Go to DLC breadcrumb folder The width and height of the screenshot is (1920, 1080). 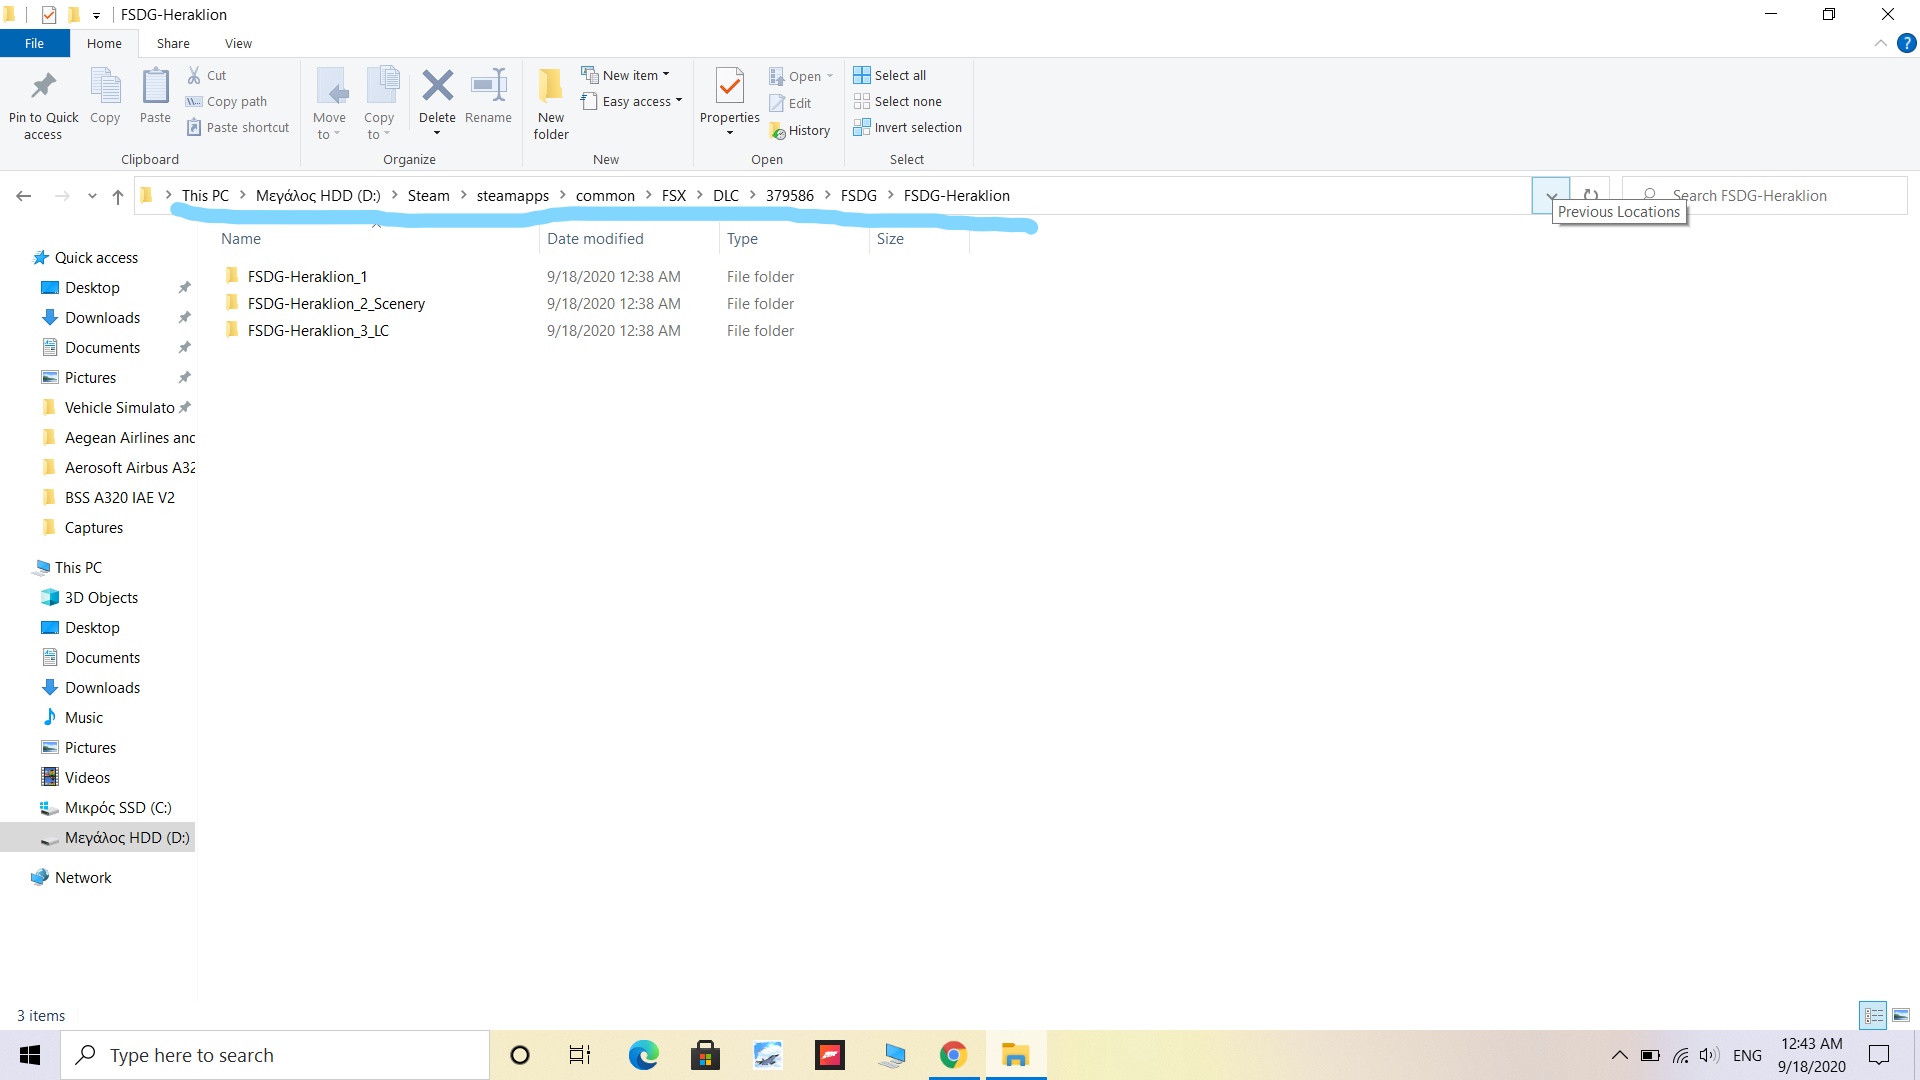(x=726, y=196)
